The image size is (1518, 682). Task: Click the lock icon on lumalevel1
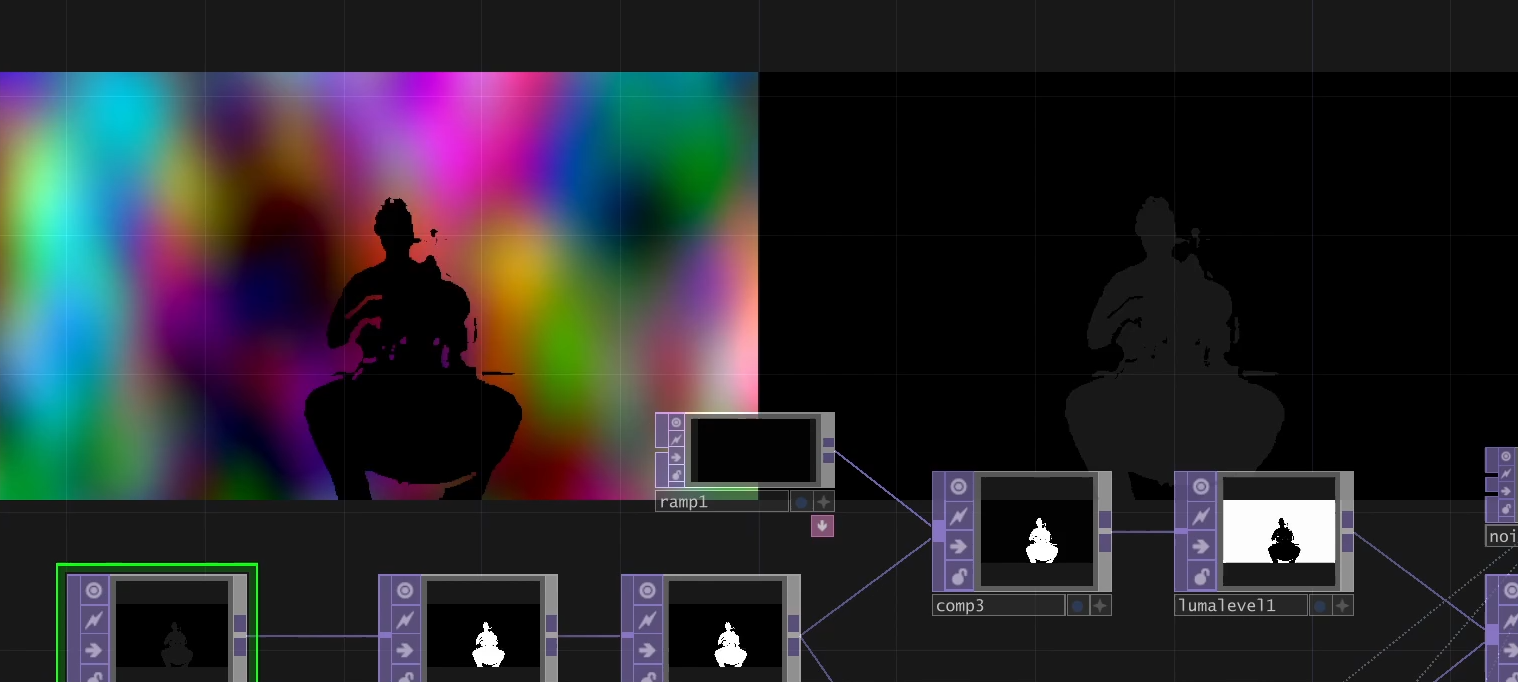(x=1201, y=577)
